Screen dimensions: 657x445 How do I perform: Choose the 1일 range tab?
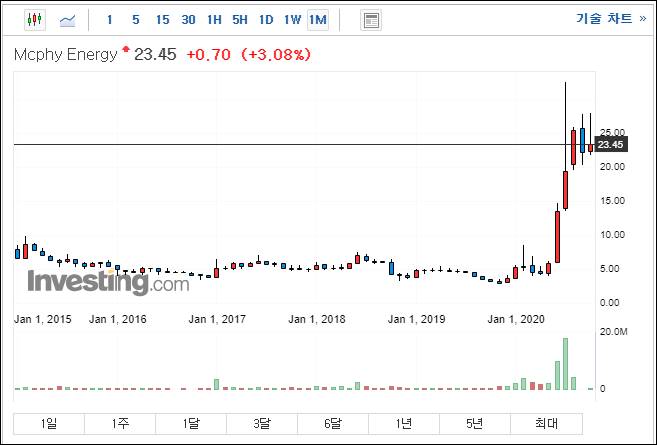pyautogui.click(x=49, y=424)
